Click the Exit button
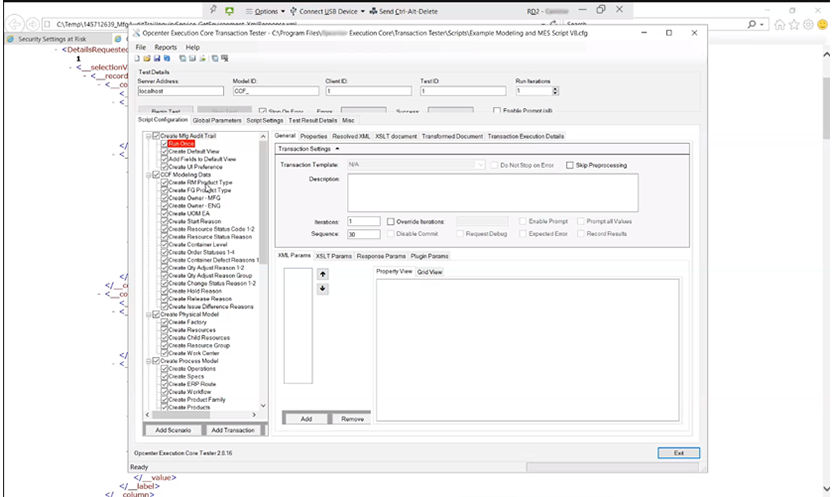This screenshot has height=497, width=834. [x=679, y=453]
